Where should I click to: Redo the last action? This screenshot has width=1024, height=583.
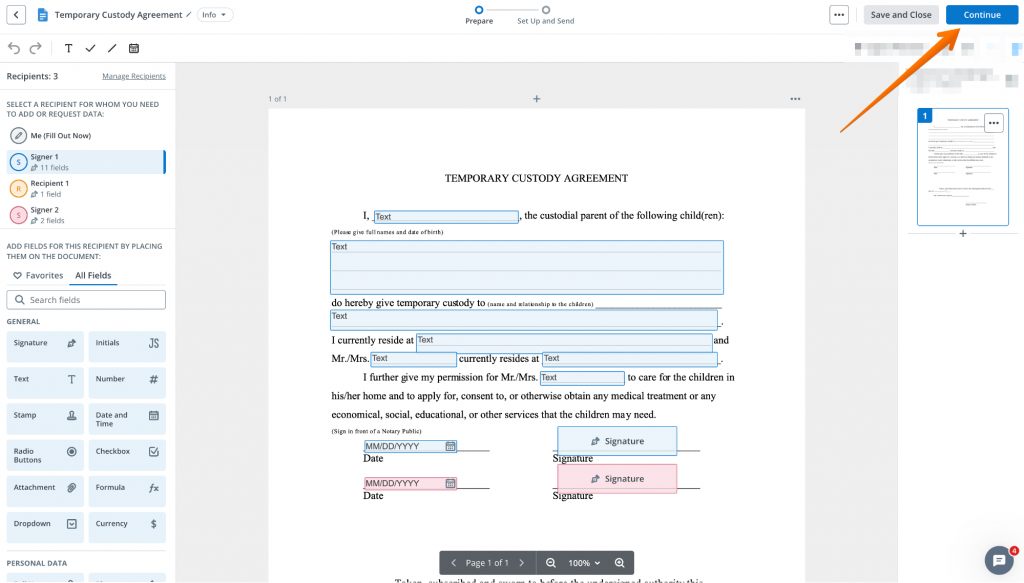(x=36, y=48)
